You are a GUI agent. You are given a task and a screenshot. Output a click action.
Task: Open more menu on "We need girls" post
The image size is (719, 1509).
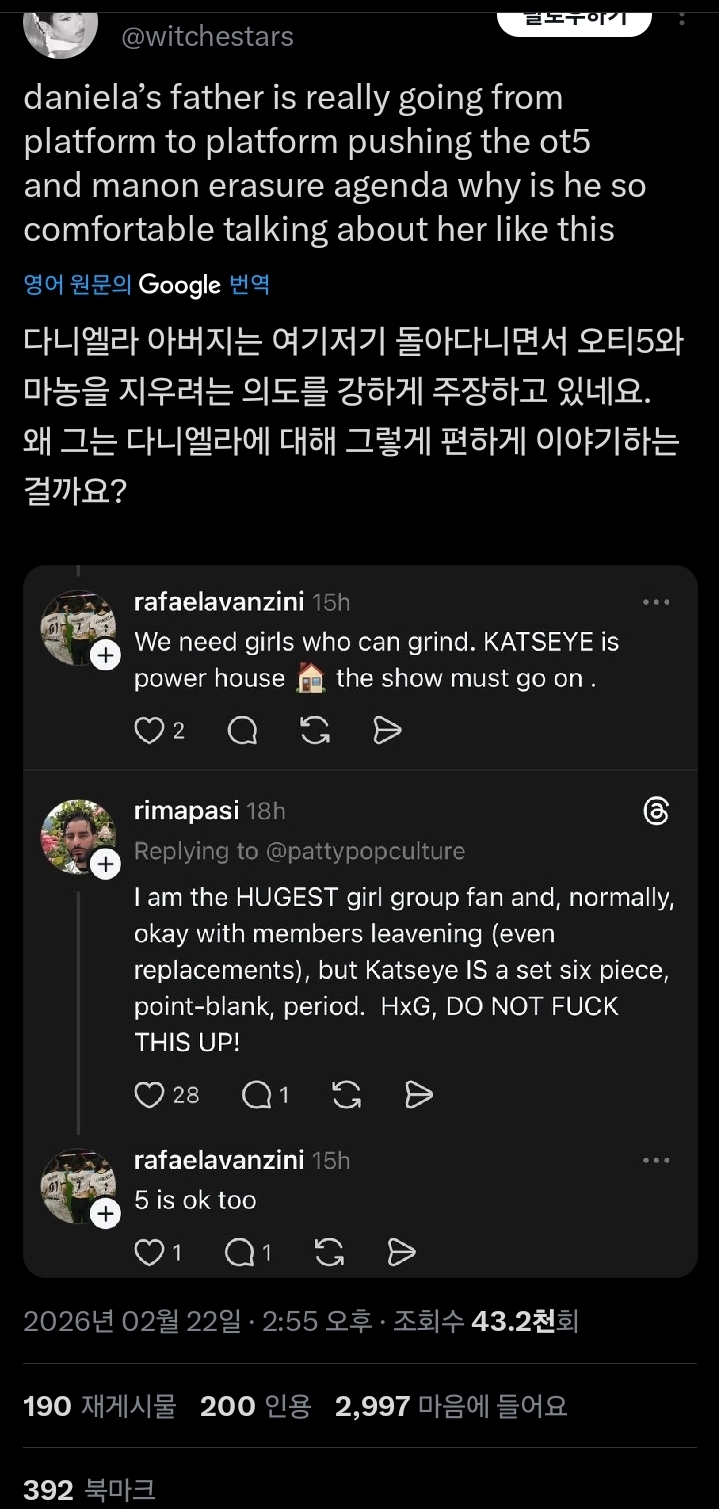coord(656,602)
